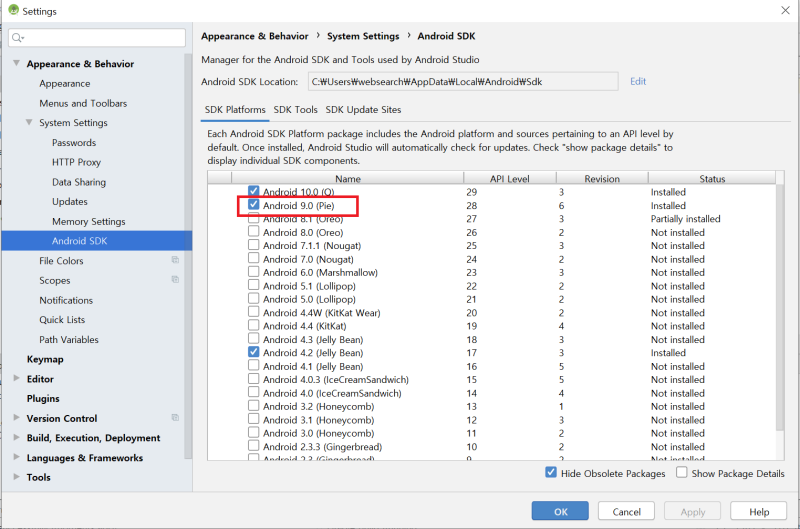Open the SDK Tools tab

point(295,110)
